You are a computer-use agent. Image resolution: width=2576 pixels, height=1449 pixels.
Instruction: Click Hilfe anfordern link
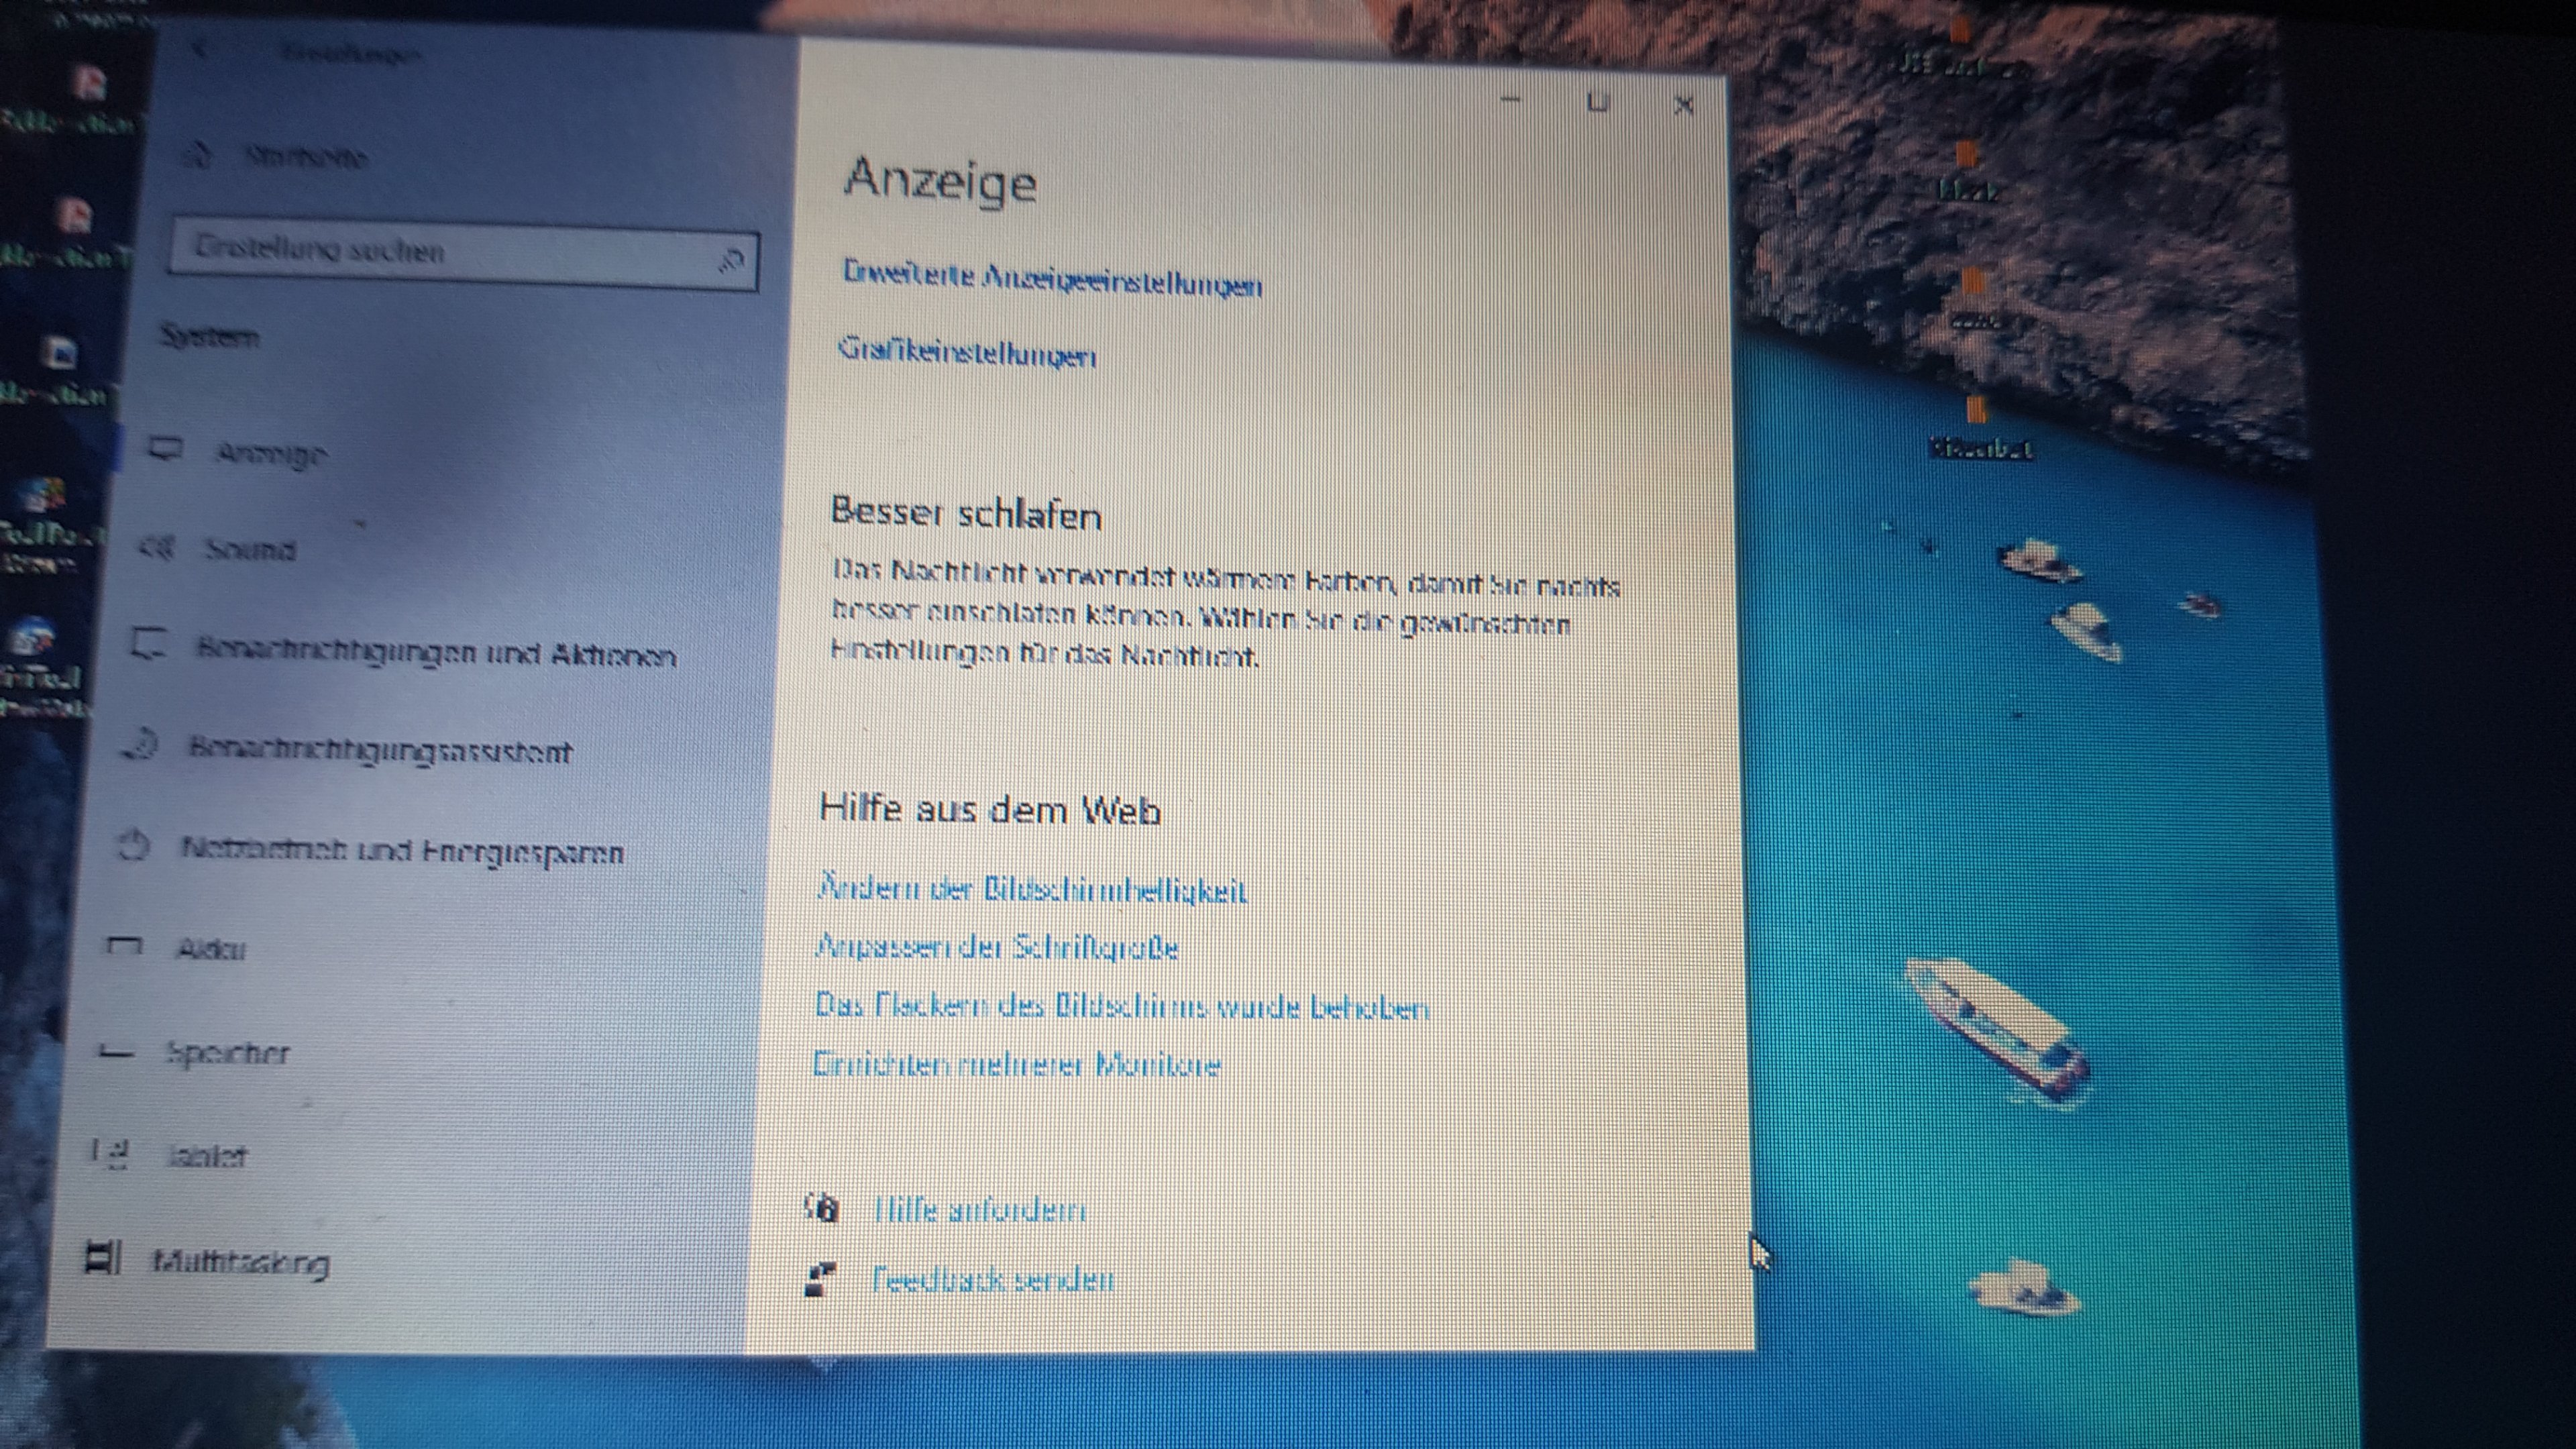click(x=979, y=1211)
